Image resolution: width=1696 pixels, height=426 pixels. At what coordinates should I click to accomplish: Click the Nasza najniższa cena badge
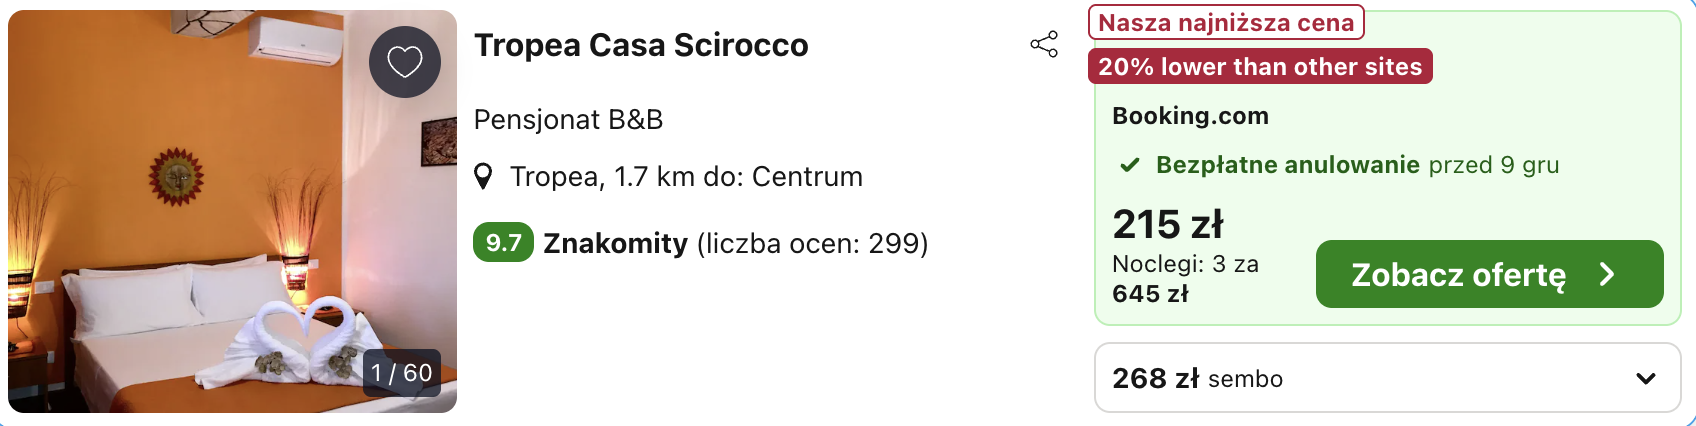1226,22
